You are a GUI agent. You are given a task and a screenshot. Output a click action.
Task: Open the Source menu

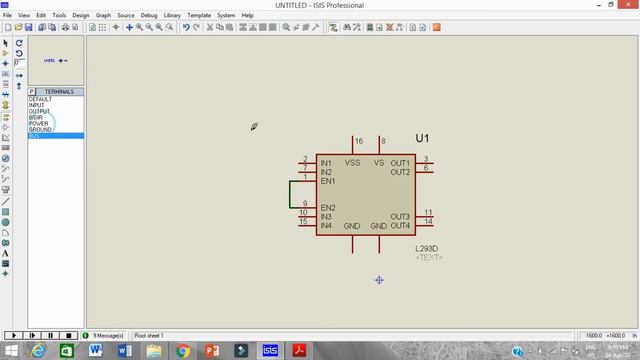point(126,15)
